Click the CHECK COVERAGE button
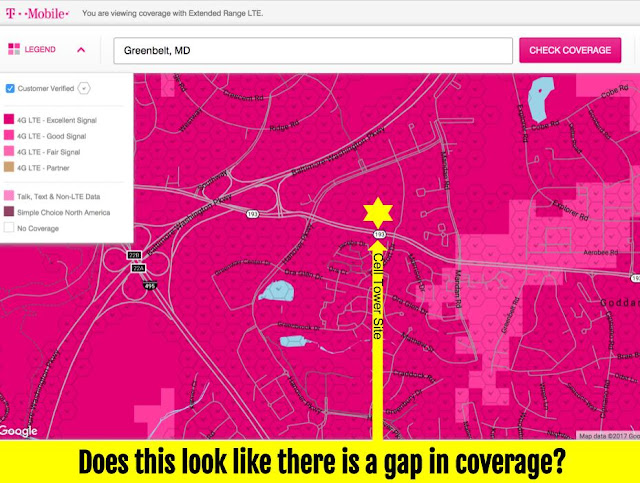The image size is (640, 483). click(570, 50)
